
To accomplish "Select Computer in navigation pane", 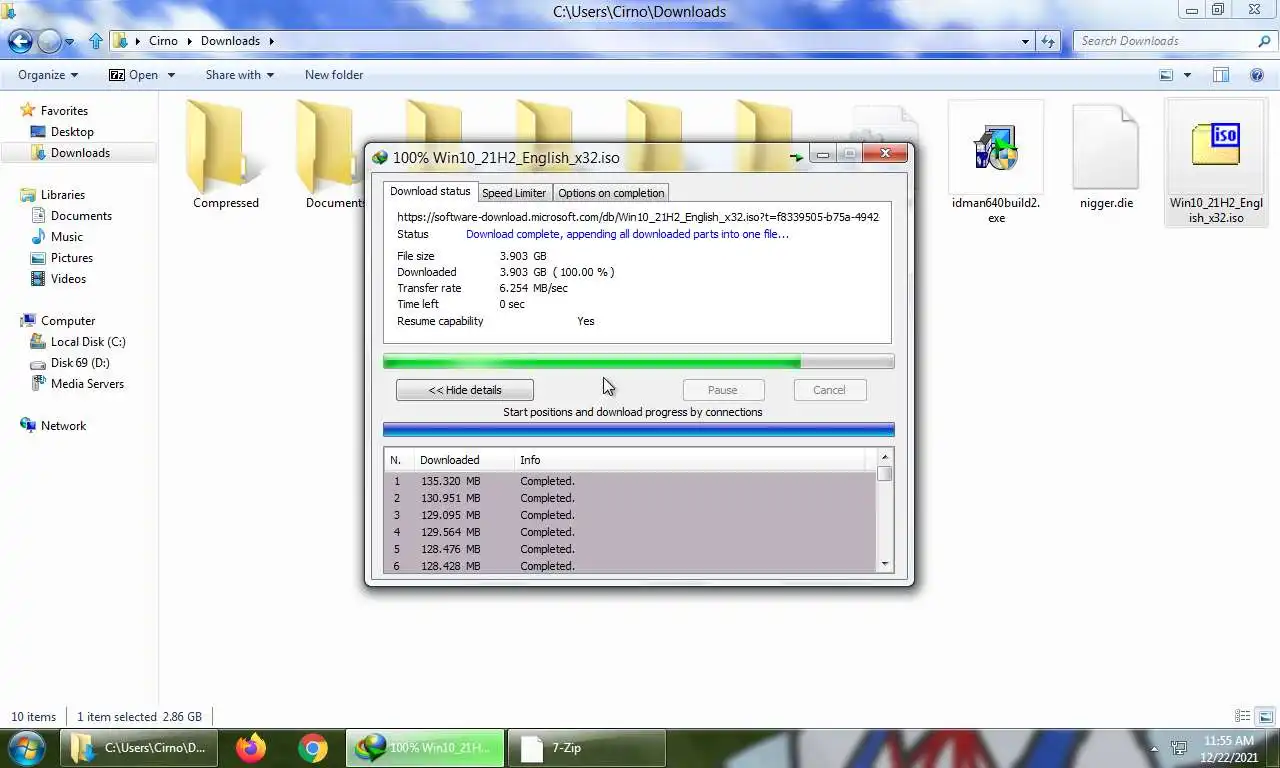I will 68,321.
